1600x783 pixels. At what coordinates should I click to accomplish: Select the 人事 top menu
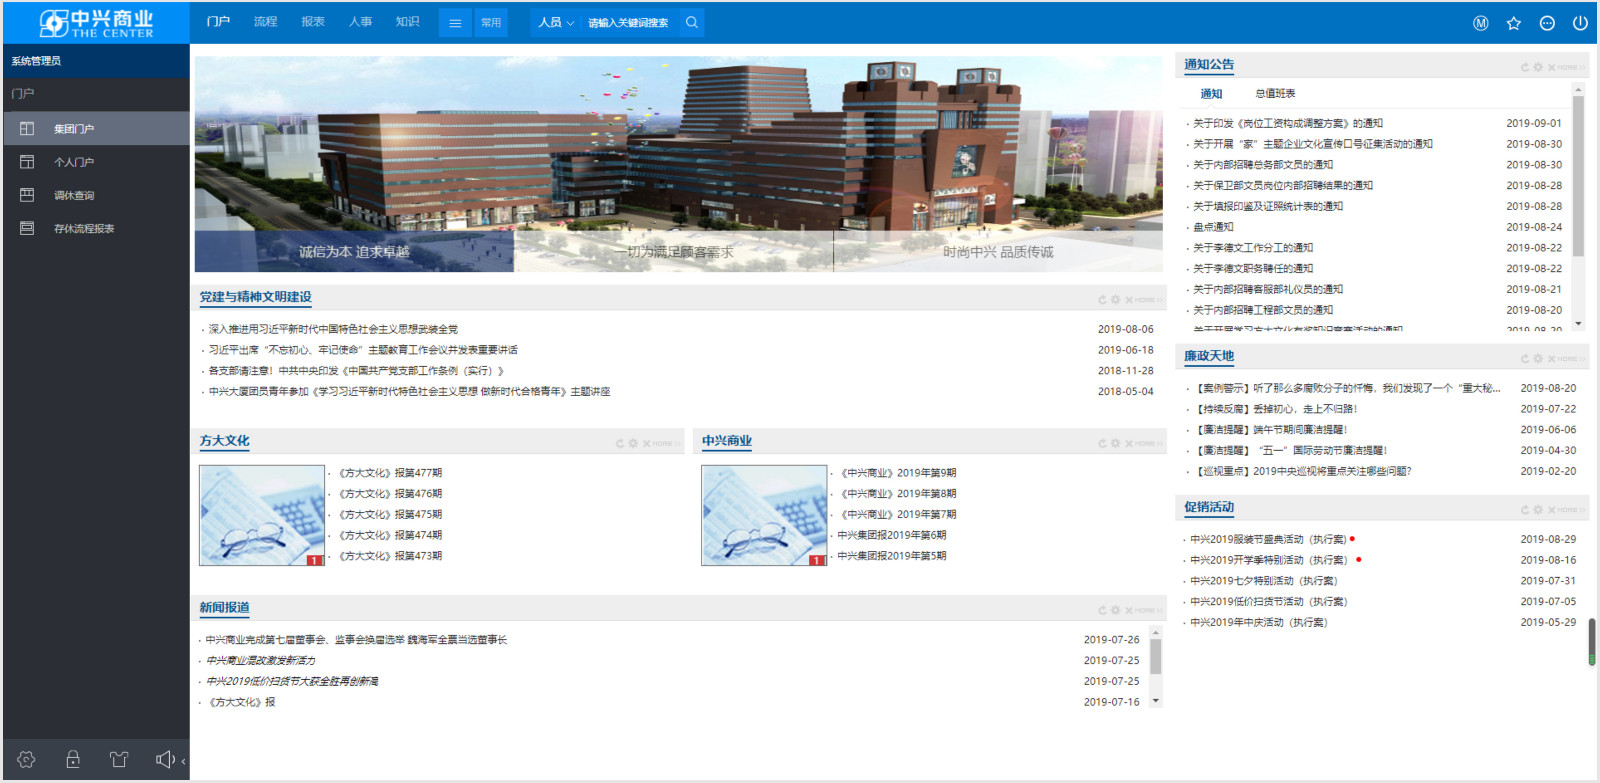[360, 22]
